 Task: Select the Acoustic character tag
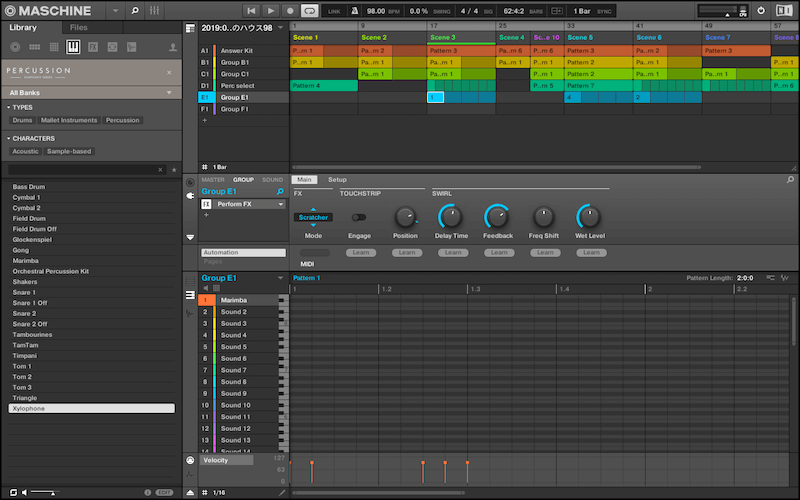(x=26, y=152)
